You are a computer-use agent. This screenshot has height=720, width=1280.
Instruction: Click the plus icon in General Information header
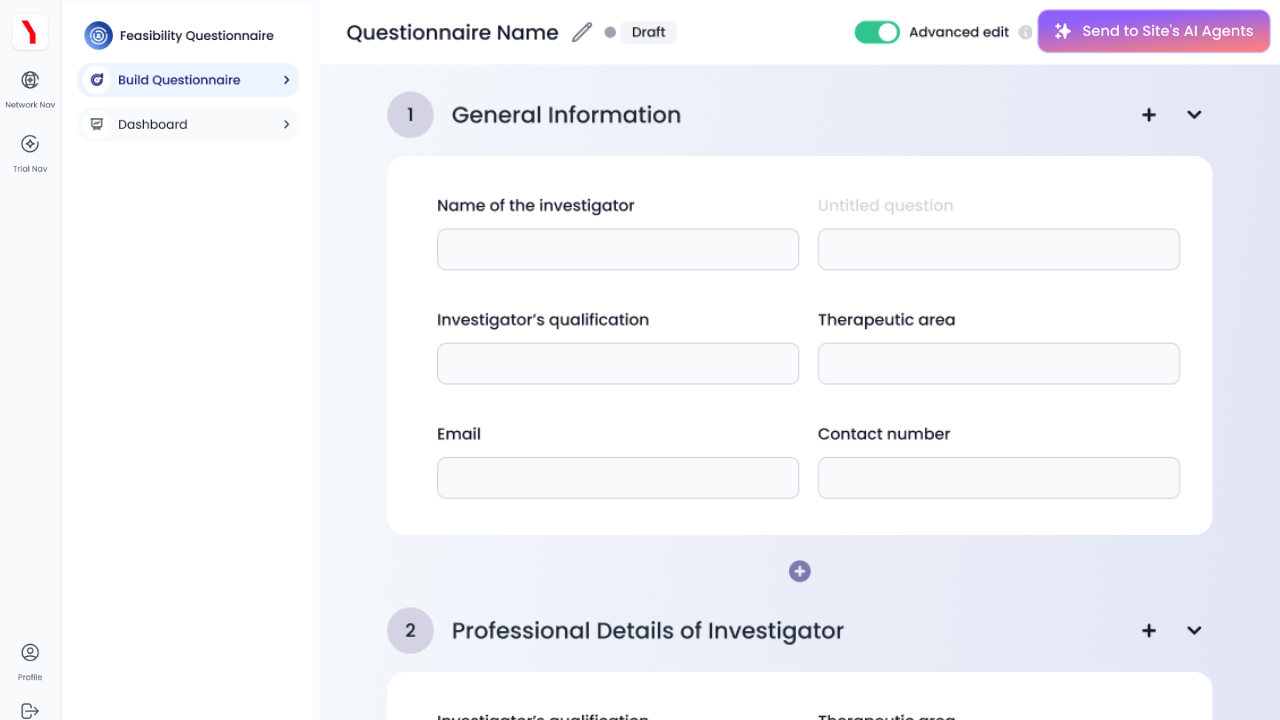(x=1149, y=115)
